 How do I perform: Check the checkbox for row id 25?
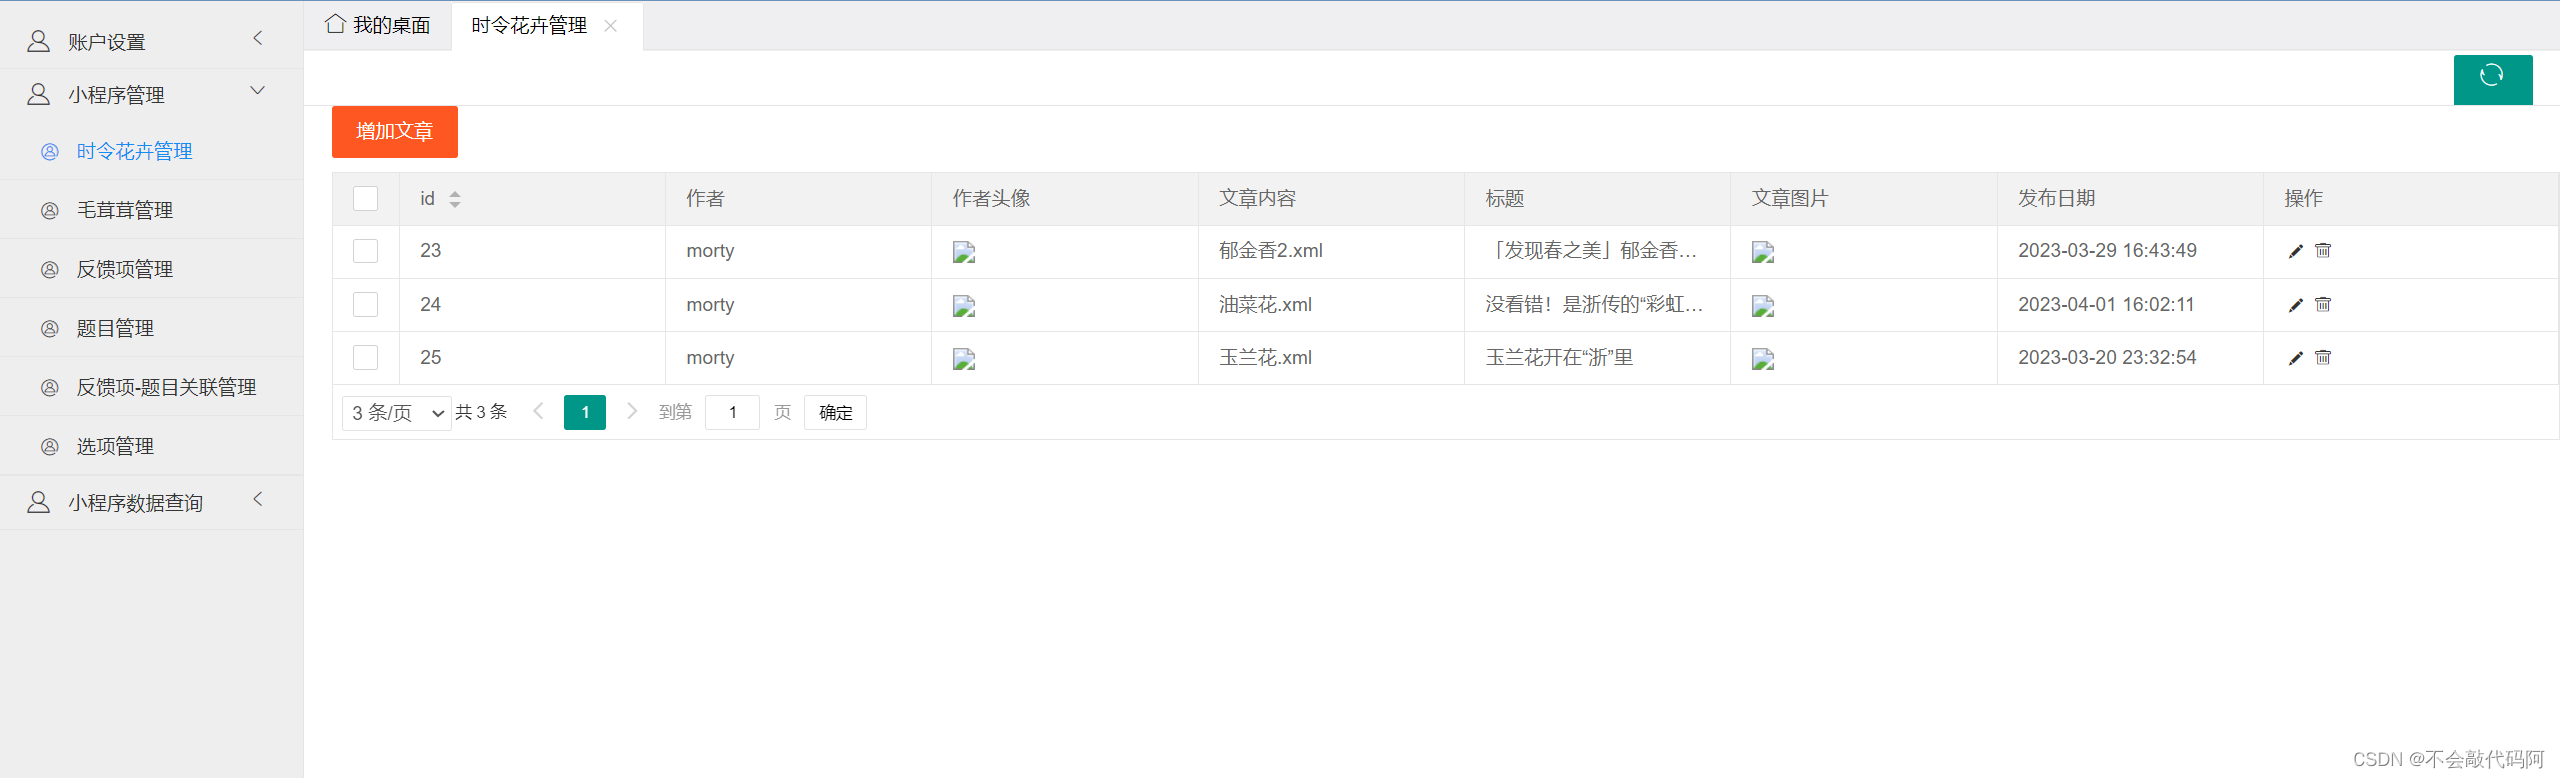pyautogui.click(x=366, y=357)
